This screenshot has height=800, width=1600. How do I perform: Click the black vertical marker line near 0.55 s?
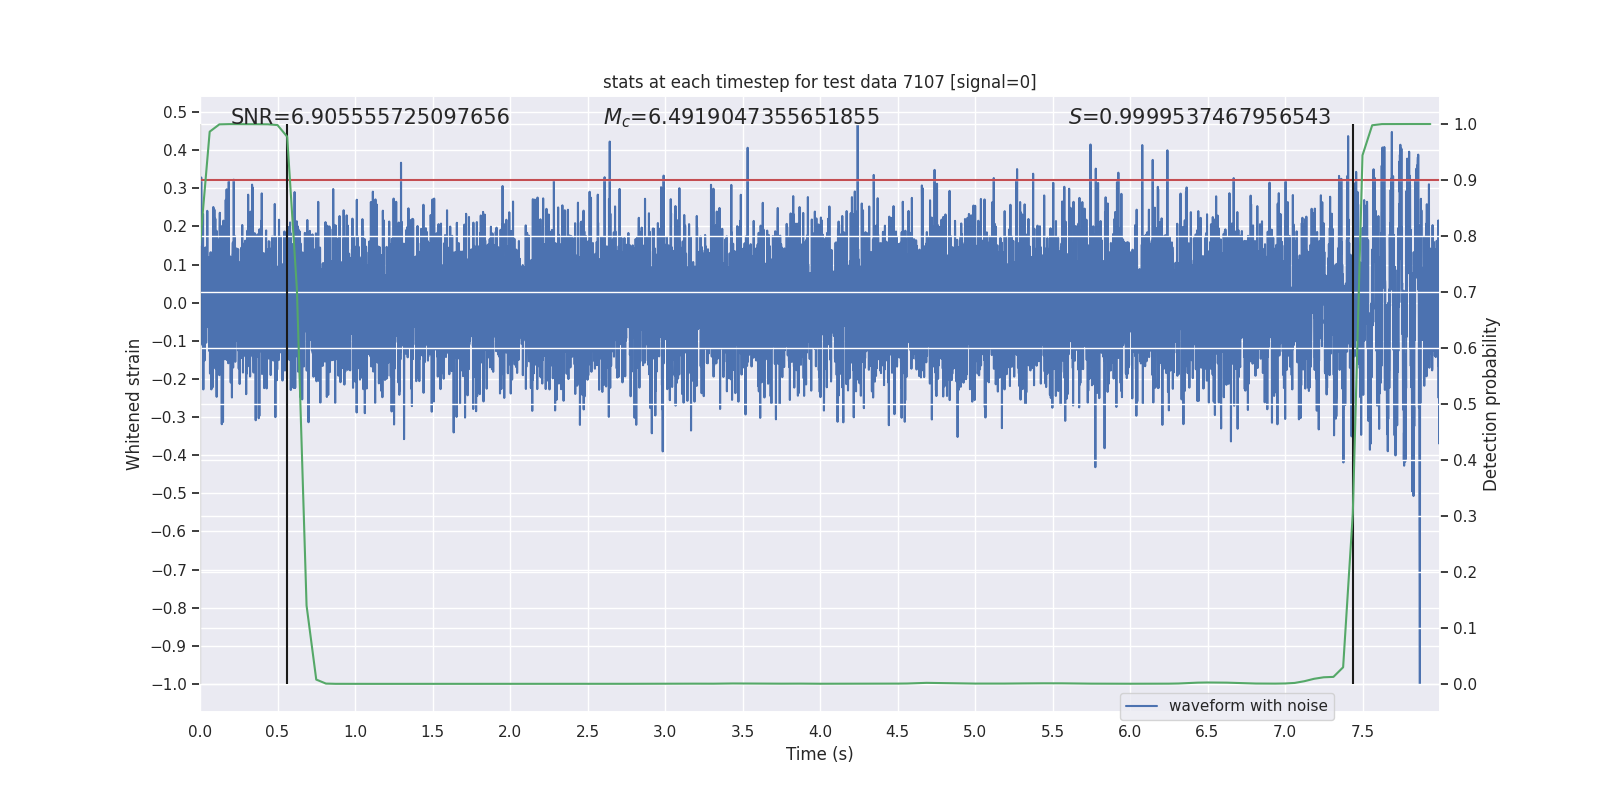[287, 404]
